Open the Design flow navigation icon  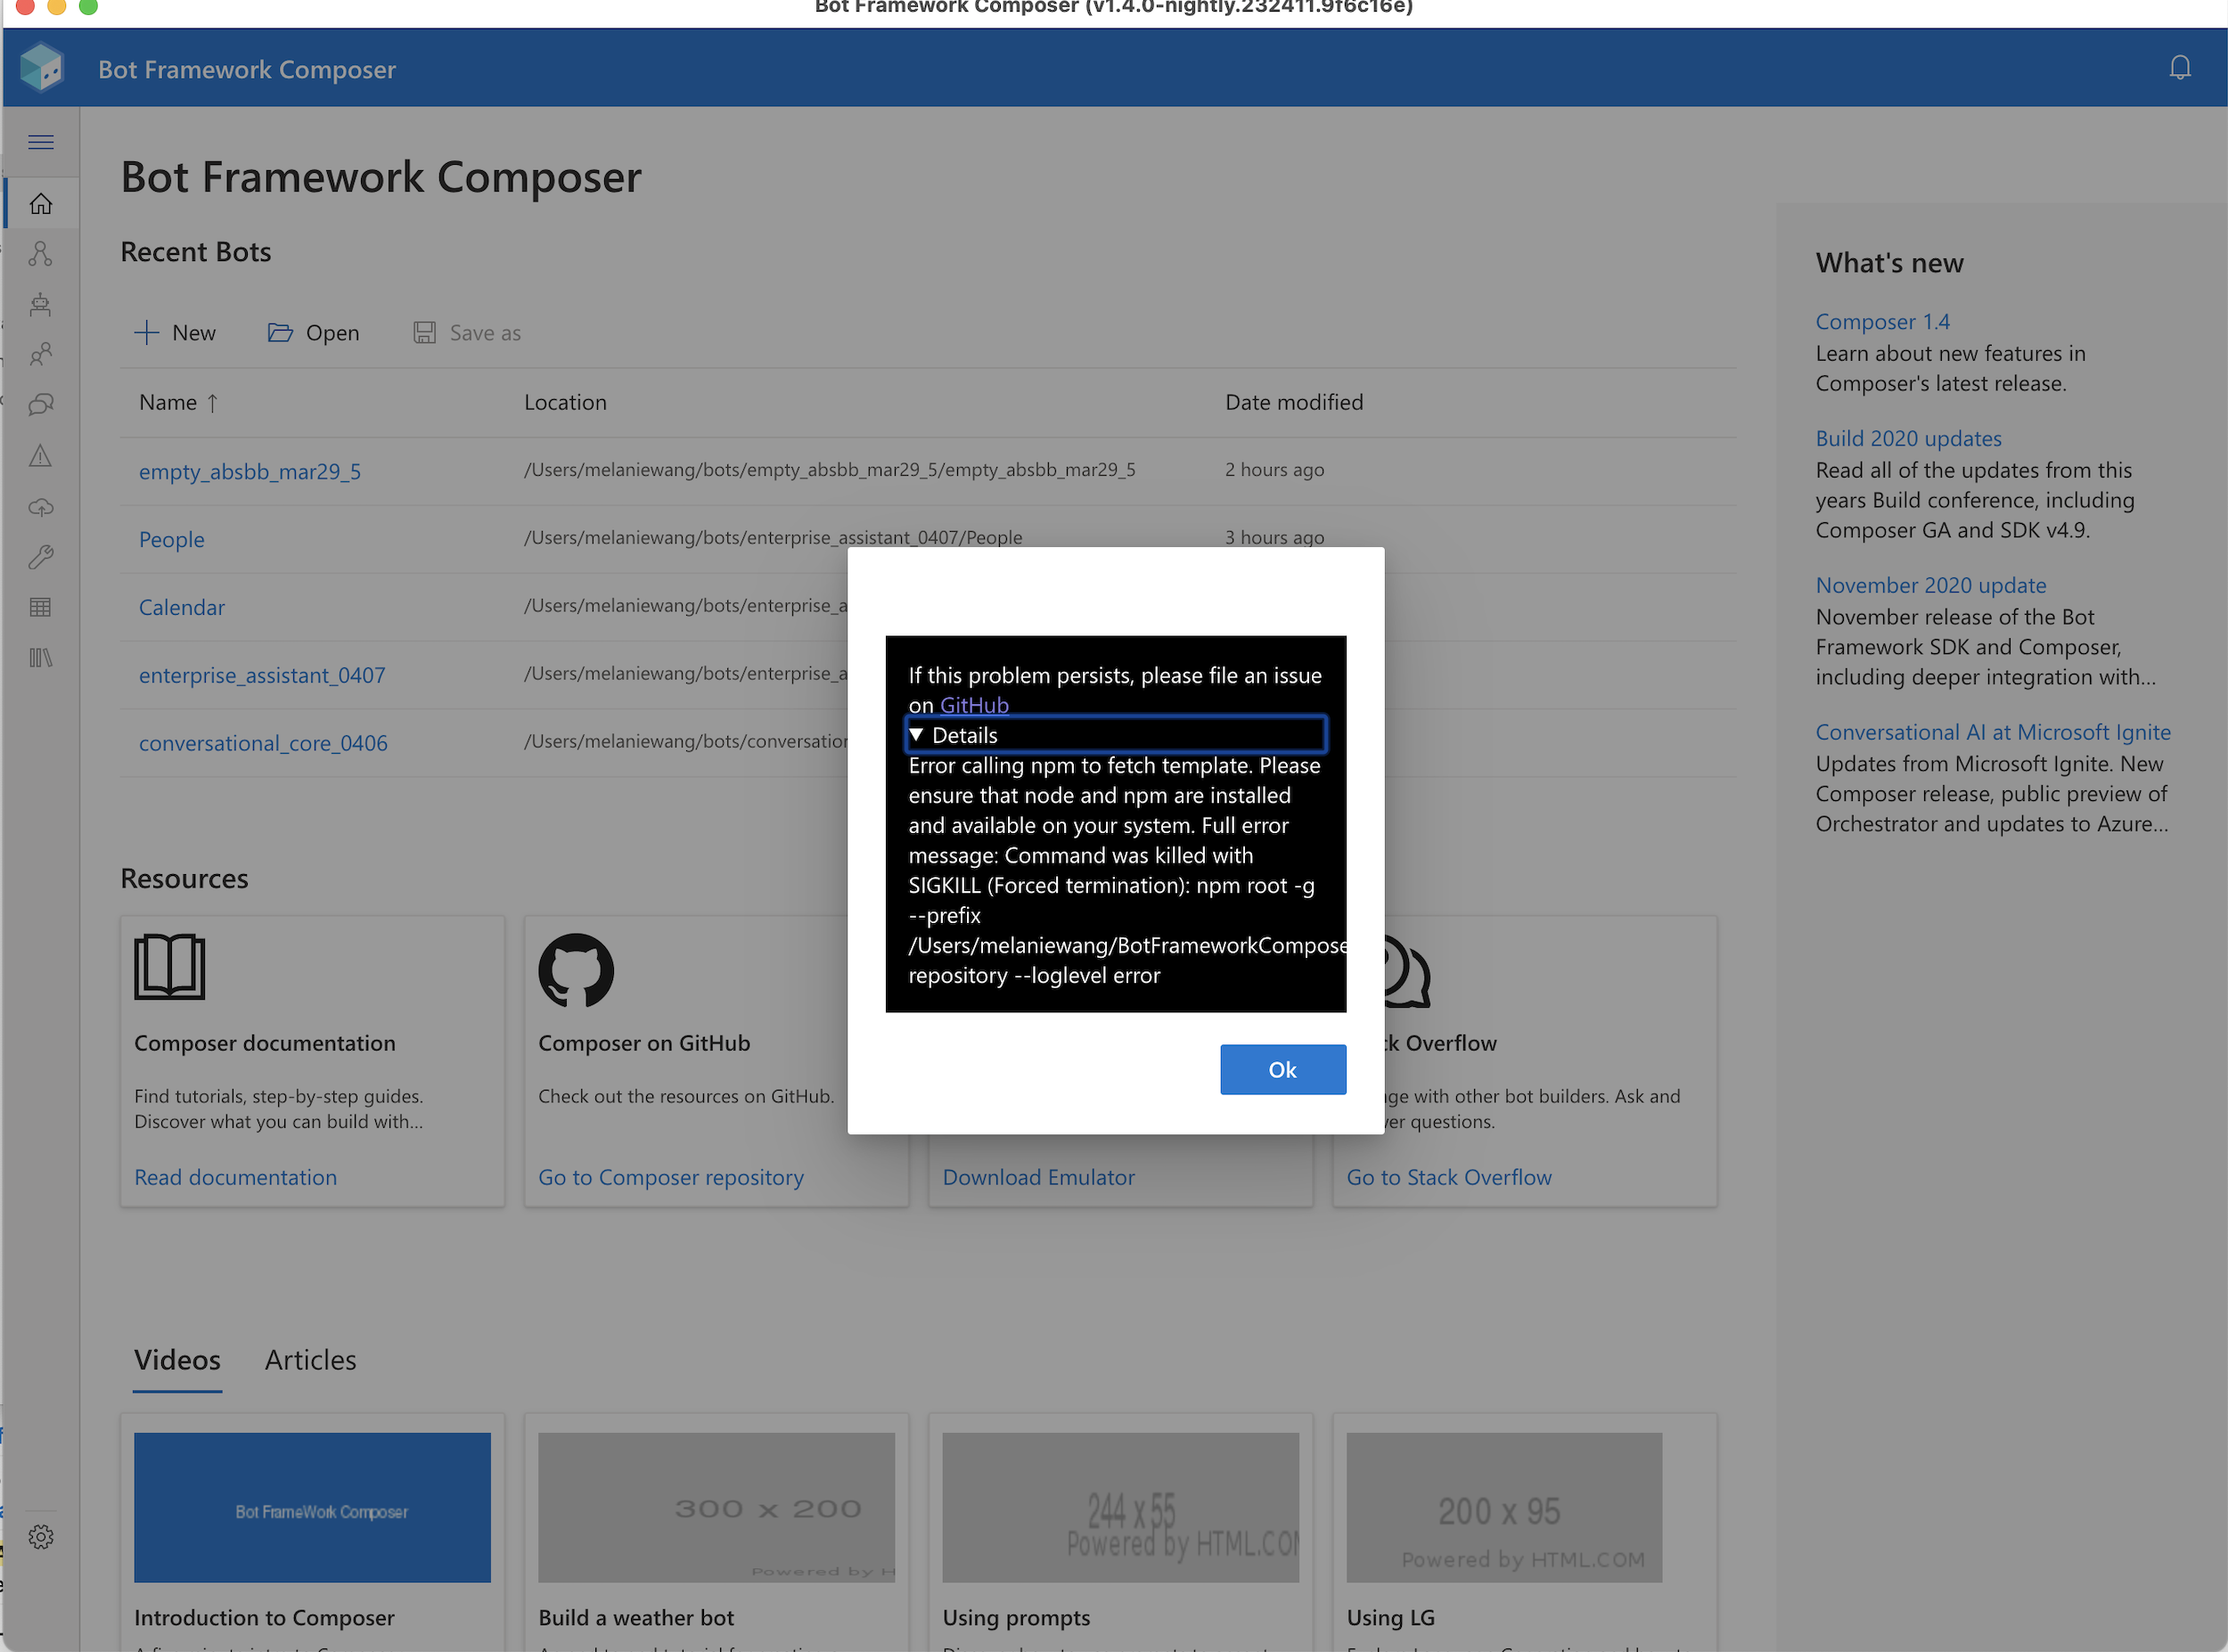tap(41, 253)
